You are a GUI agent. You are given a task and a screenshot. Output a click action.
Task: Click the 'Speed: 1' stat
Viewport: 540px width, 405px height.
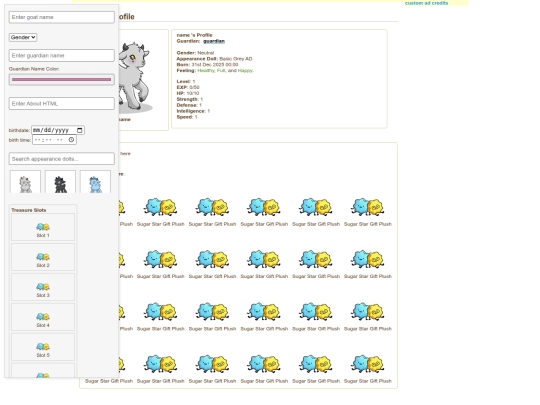click(x=187, y=117)
